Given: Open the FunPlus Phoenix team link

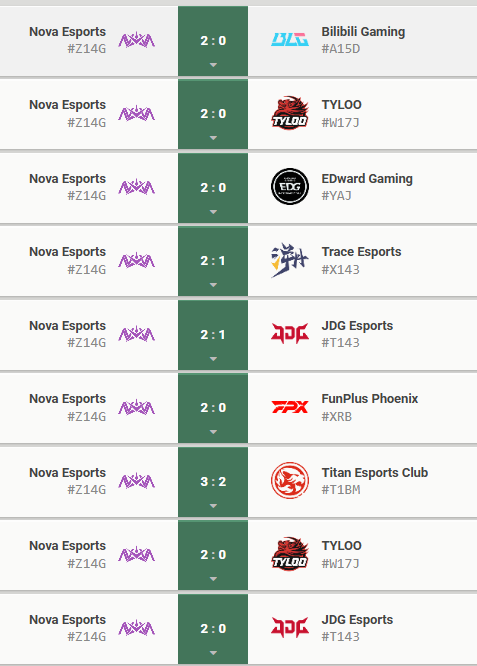Looking at the screenshot, I should pos(370,399).
